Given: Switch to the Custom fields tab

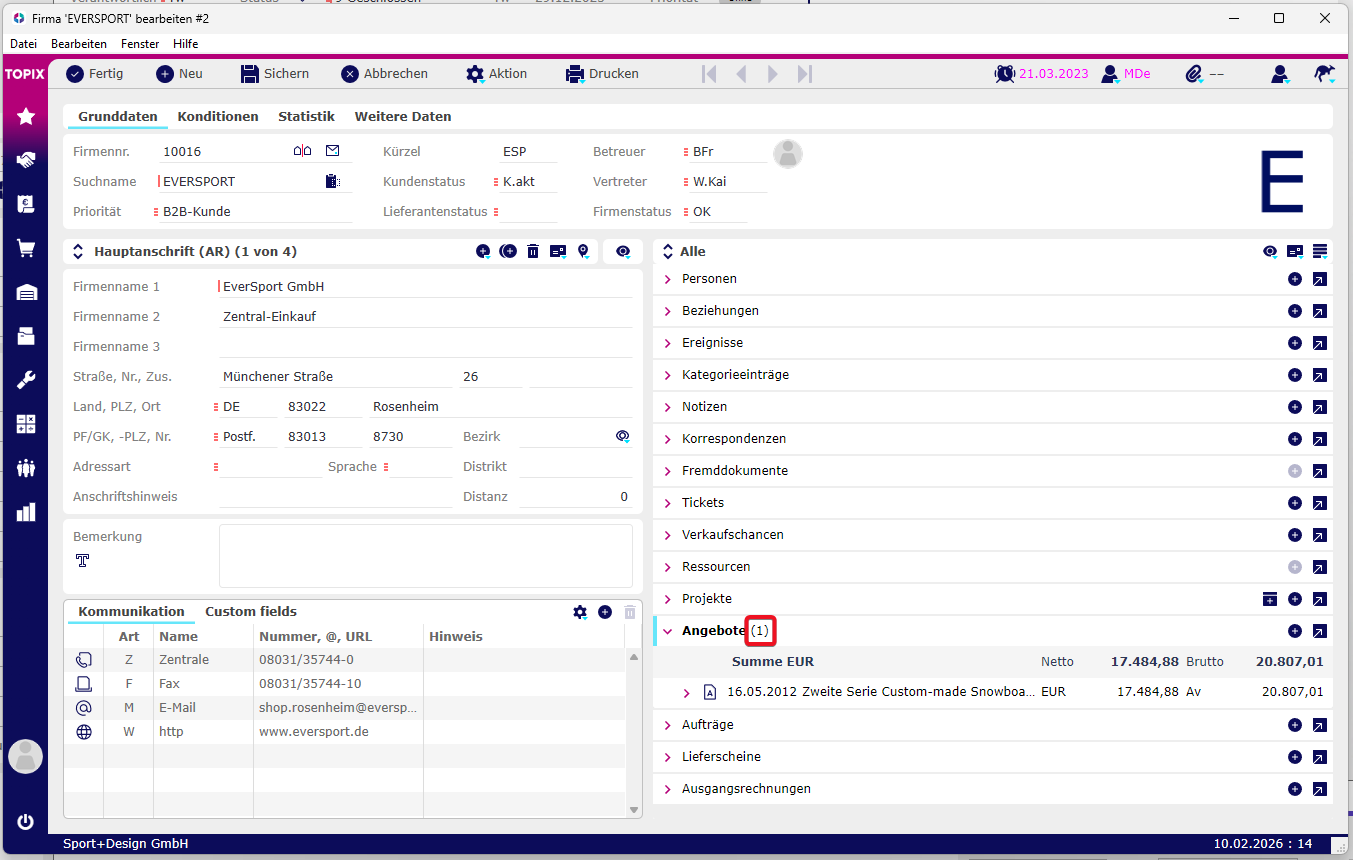Looking at the screenshot, I should pos(251,612).
